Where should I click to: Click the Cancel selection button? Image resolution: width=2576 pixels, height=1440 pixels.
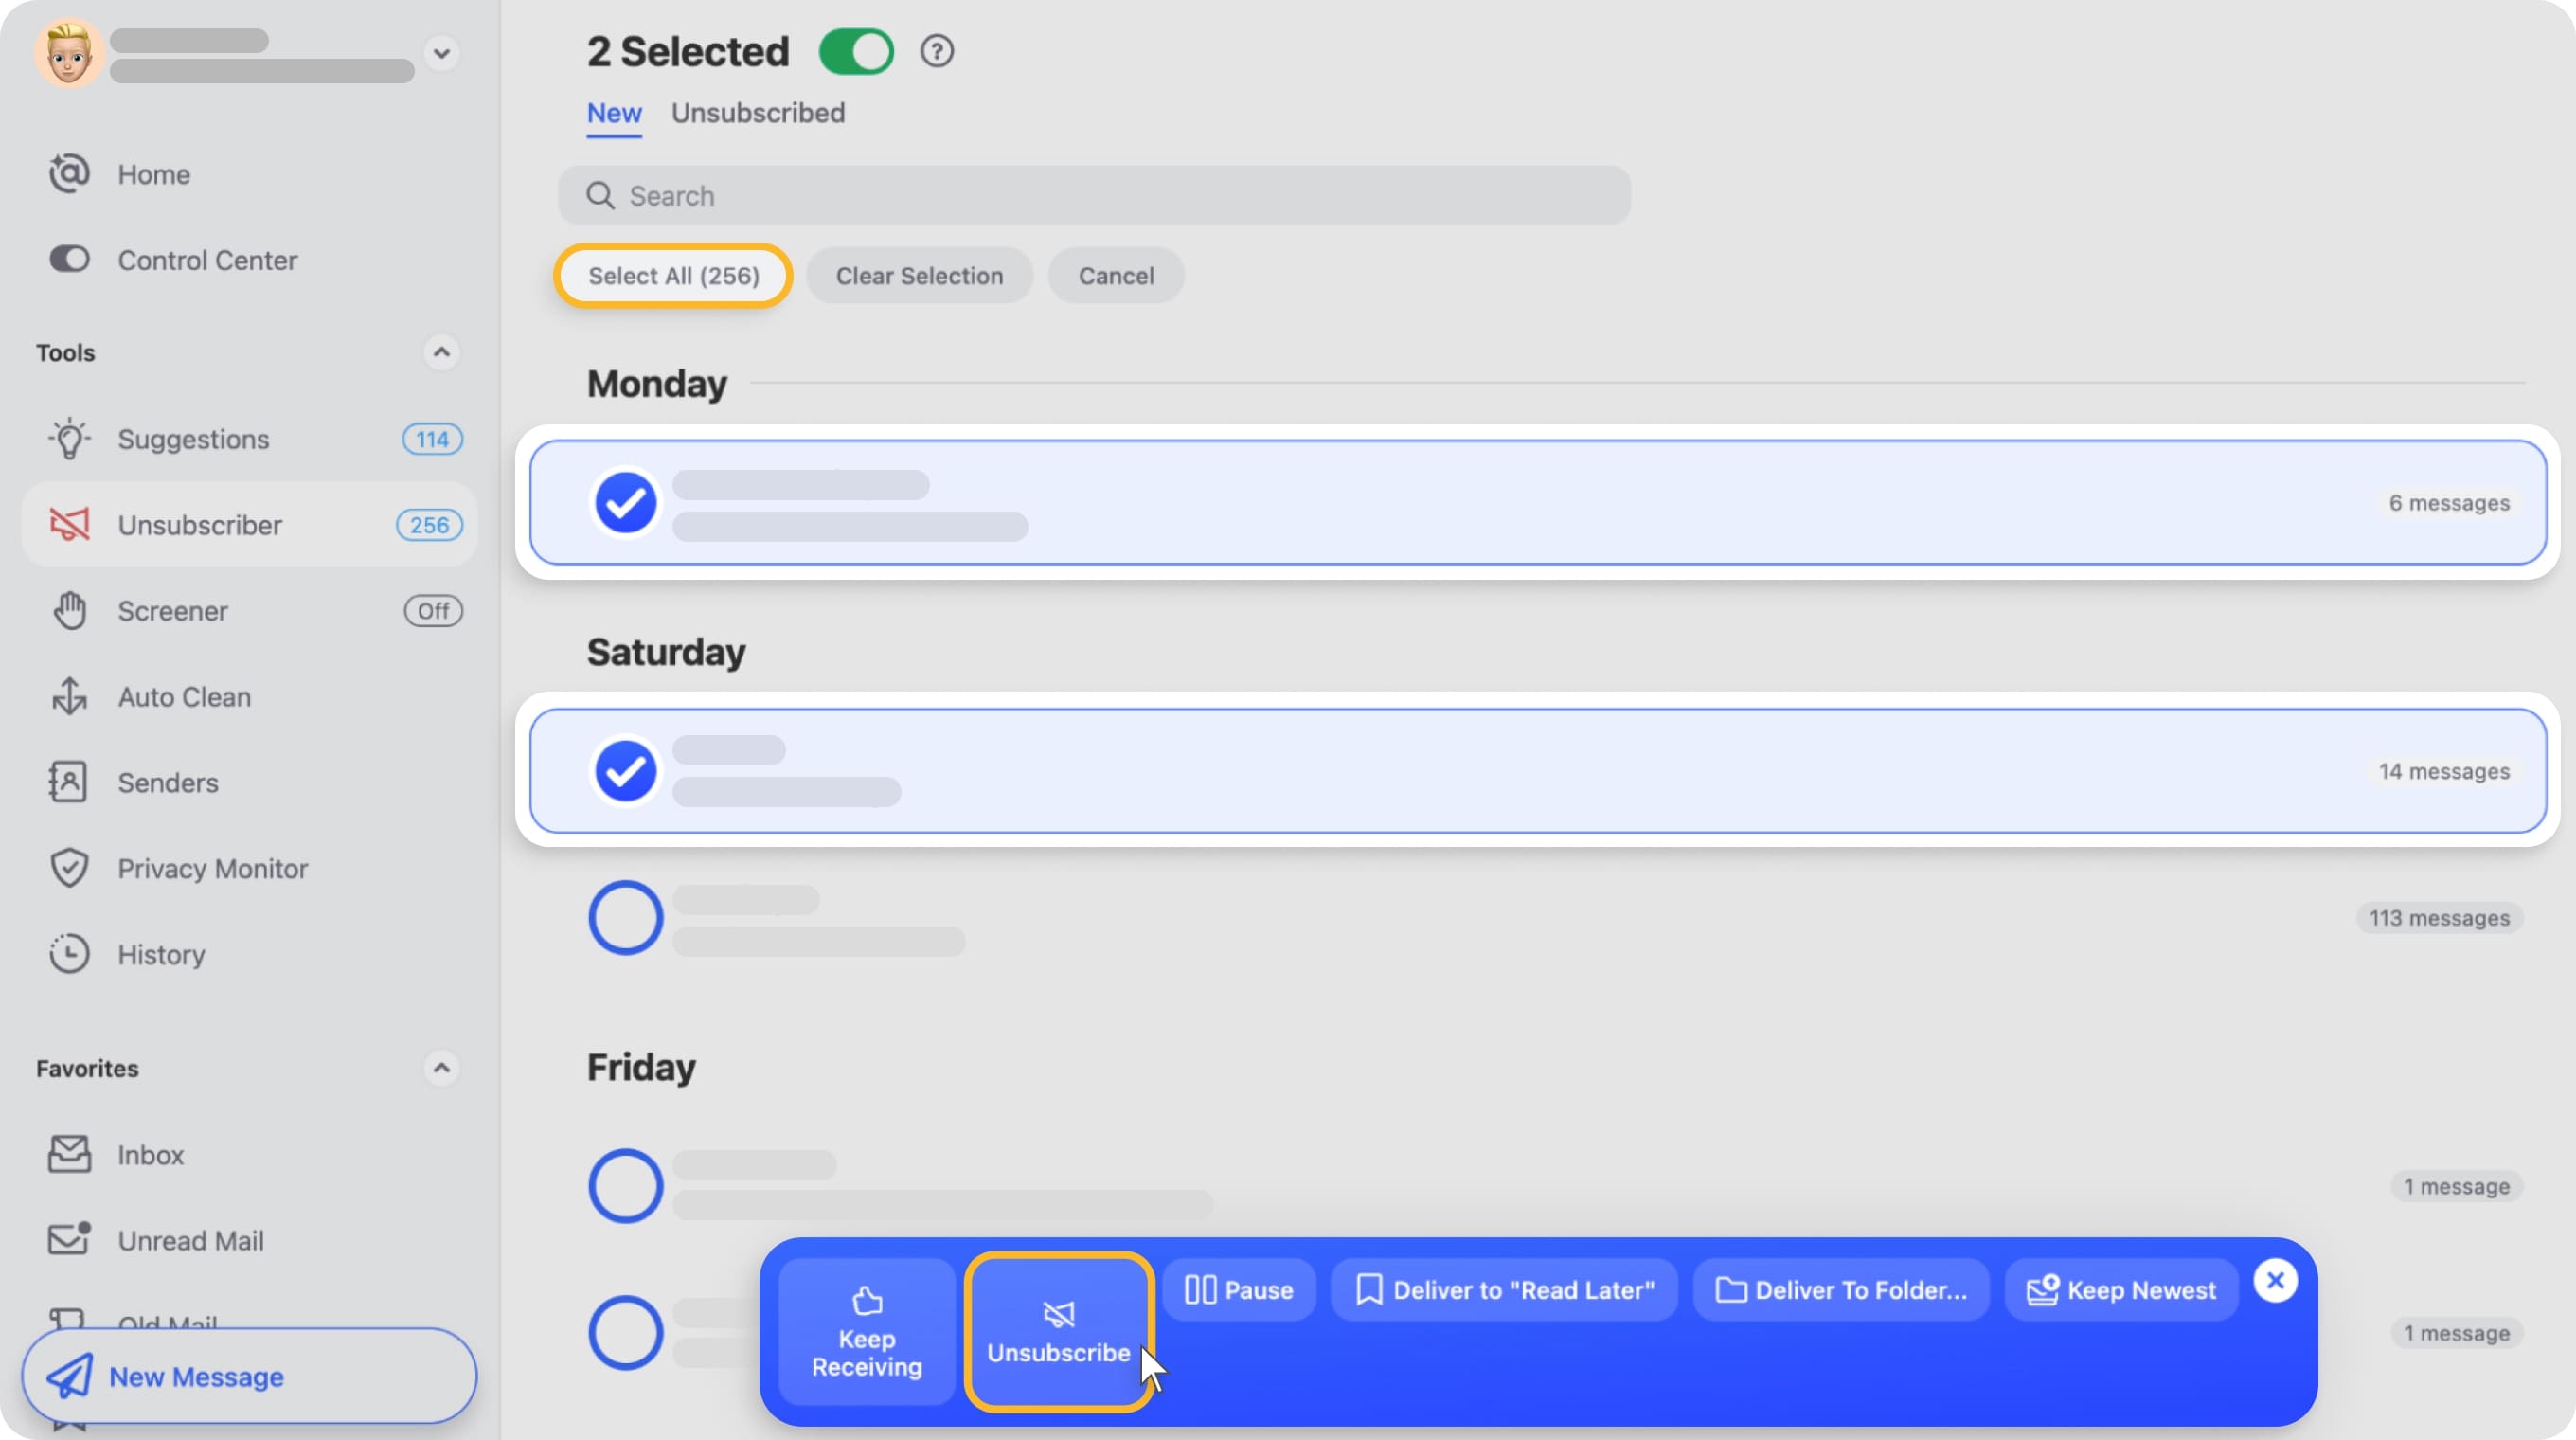[1117, 274]
